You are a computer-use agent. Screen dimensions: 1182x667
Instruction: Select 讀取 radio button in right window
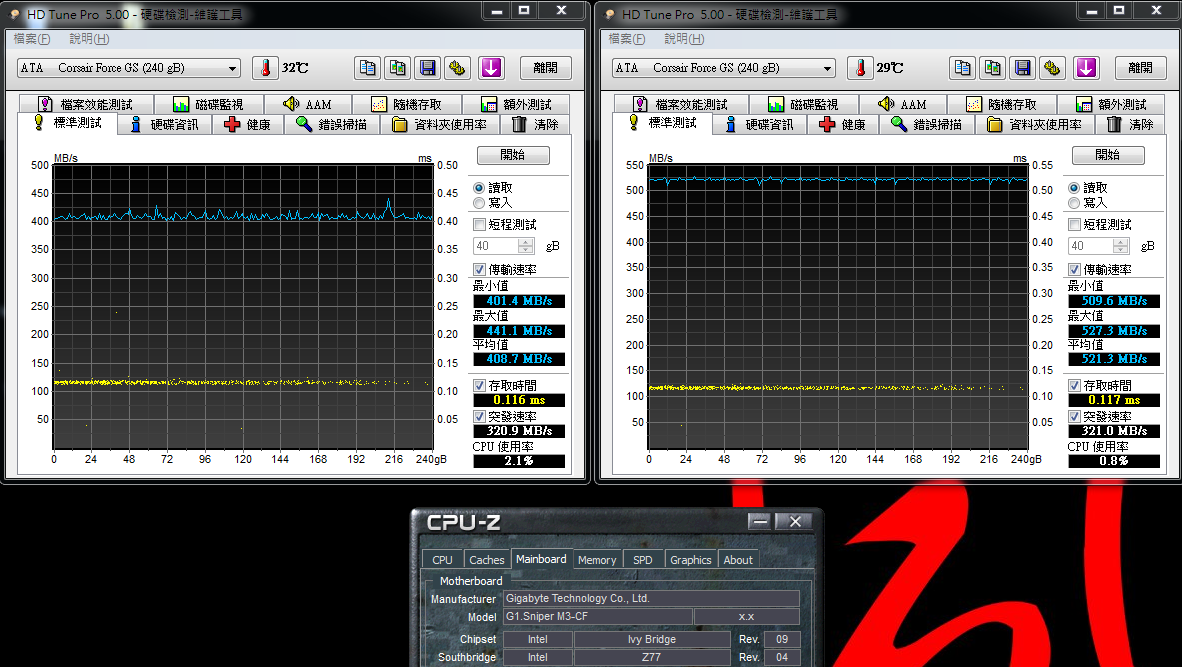(x=1073, y=188)
